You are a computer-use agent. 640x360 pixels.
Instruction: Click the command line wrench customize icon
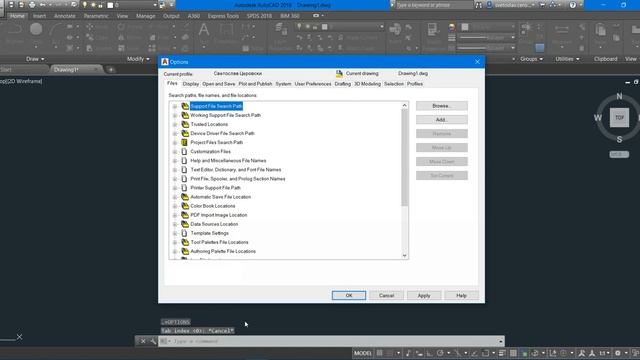(153, 341)
